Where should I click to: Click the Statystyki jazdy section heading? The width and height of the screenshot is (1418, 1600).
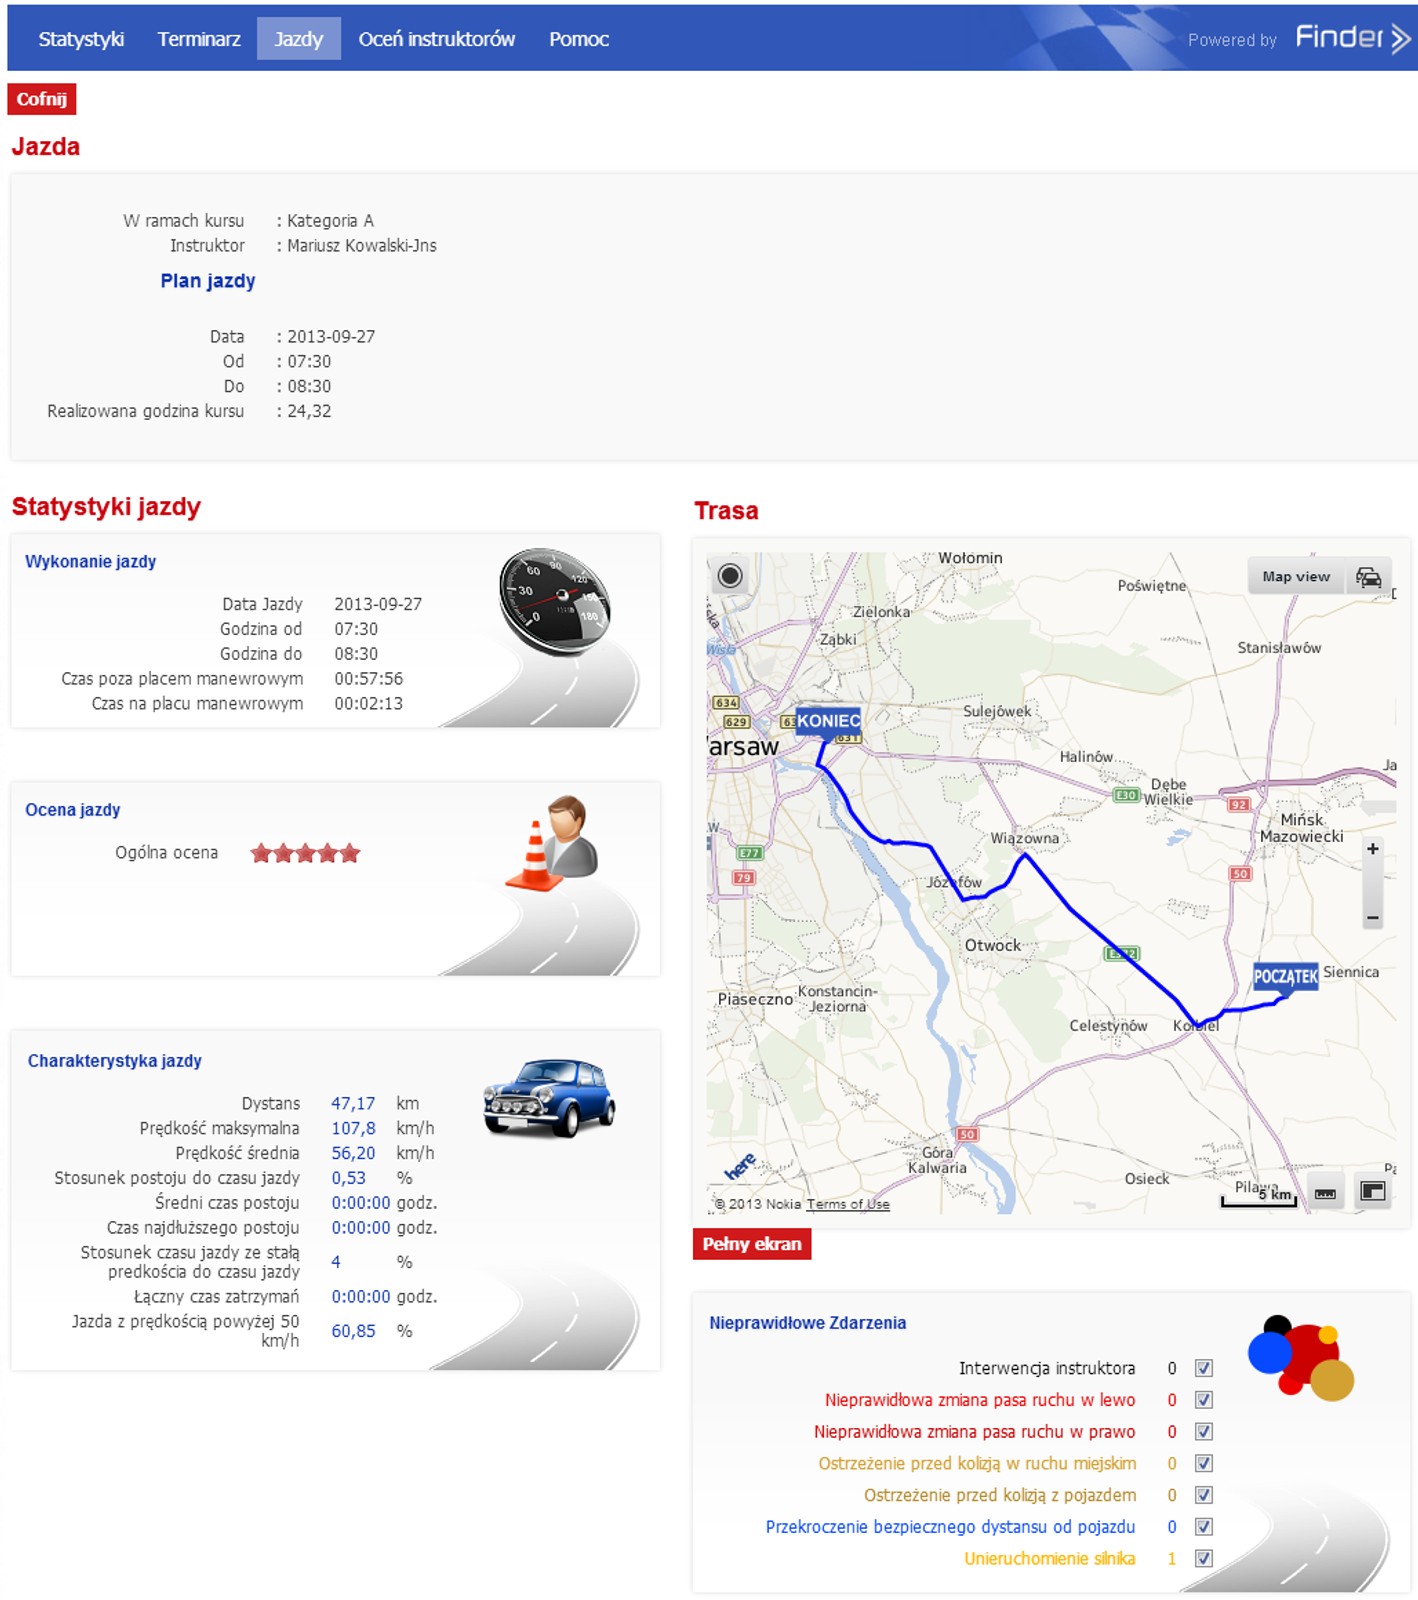click(x=106, y=507)
